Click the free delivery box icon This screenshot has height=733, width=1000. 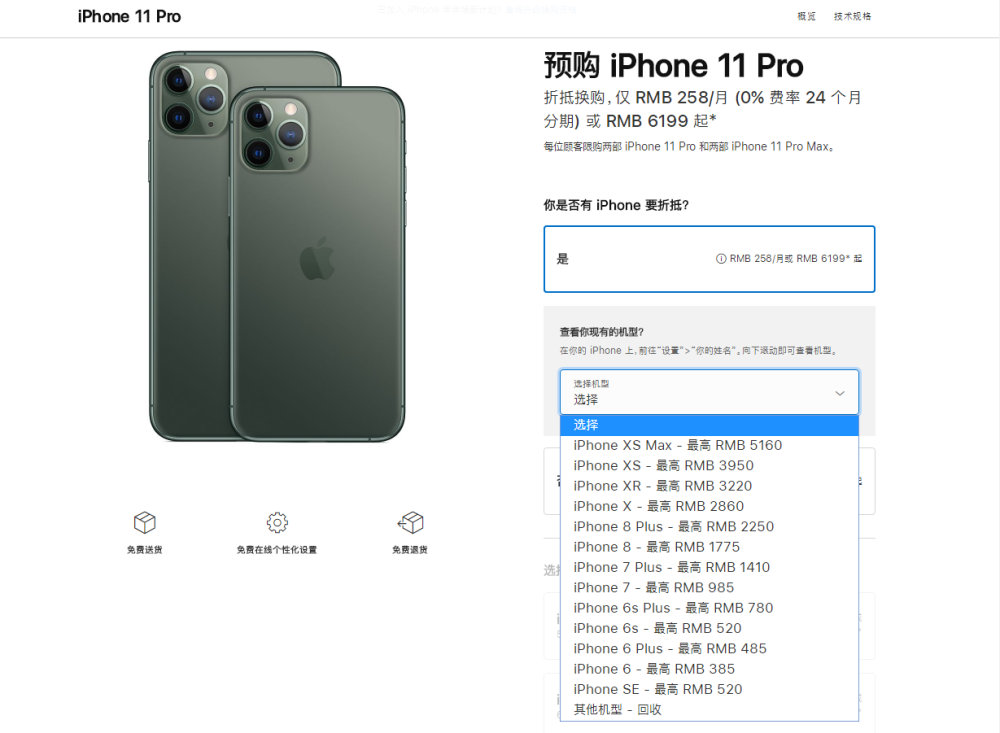click(145, 522)
